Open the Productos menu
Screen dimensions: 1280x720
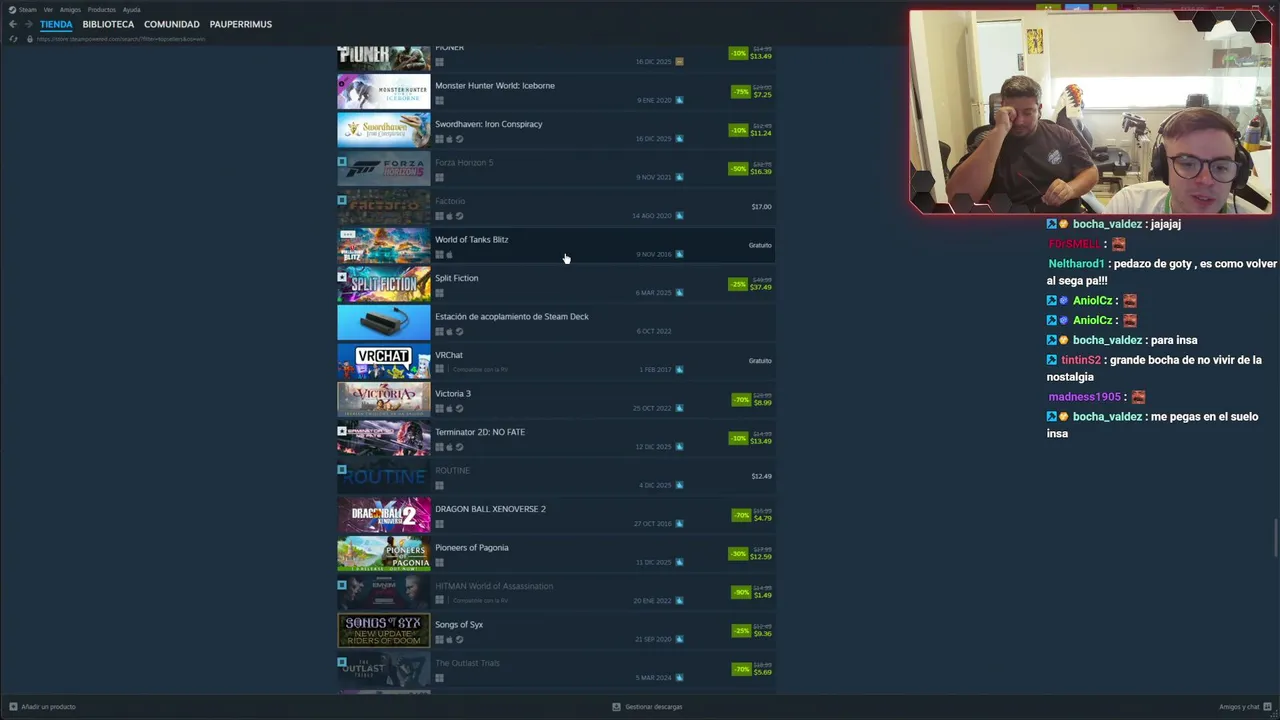click(x=102, y=9)
